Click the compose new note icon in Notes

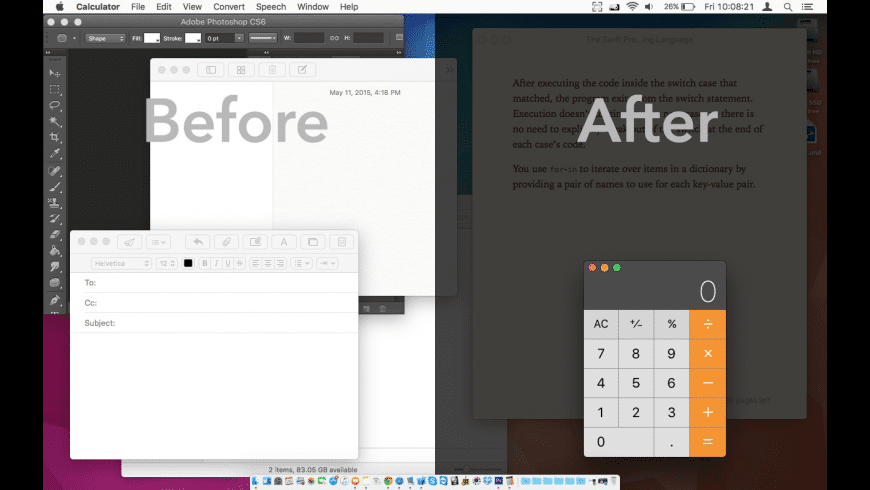[x=302, y=70]
